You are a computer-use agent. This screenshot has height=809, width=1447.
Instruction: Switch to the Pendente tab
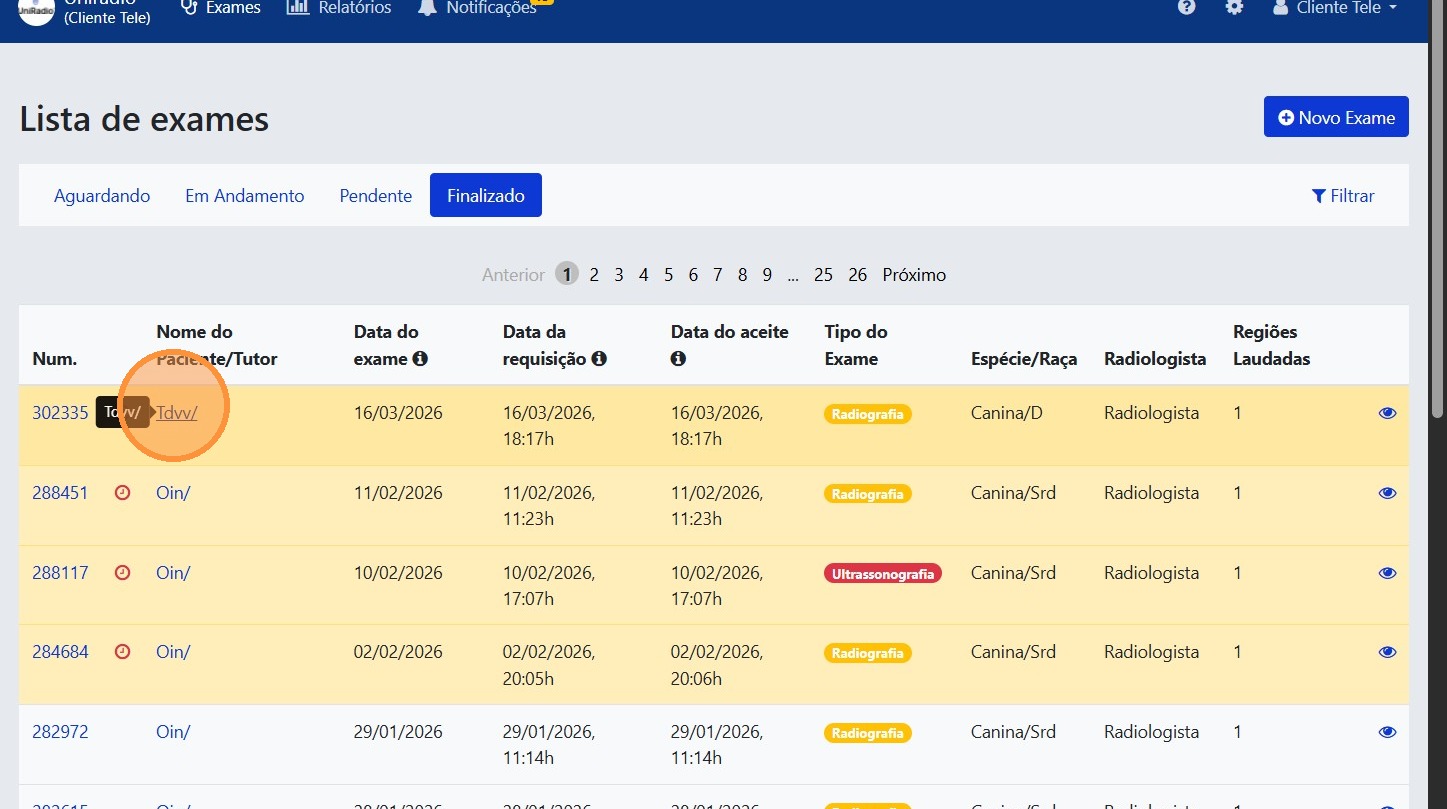click(x=375, y=196)
